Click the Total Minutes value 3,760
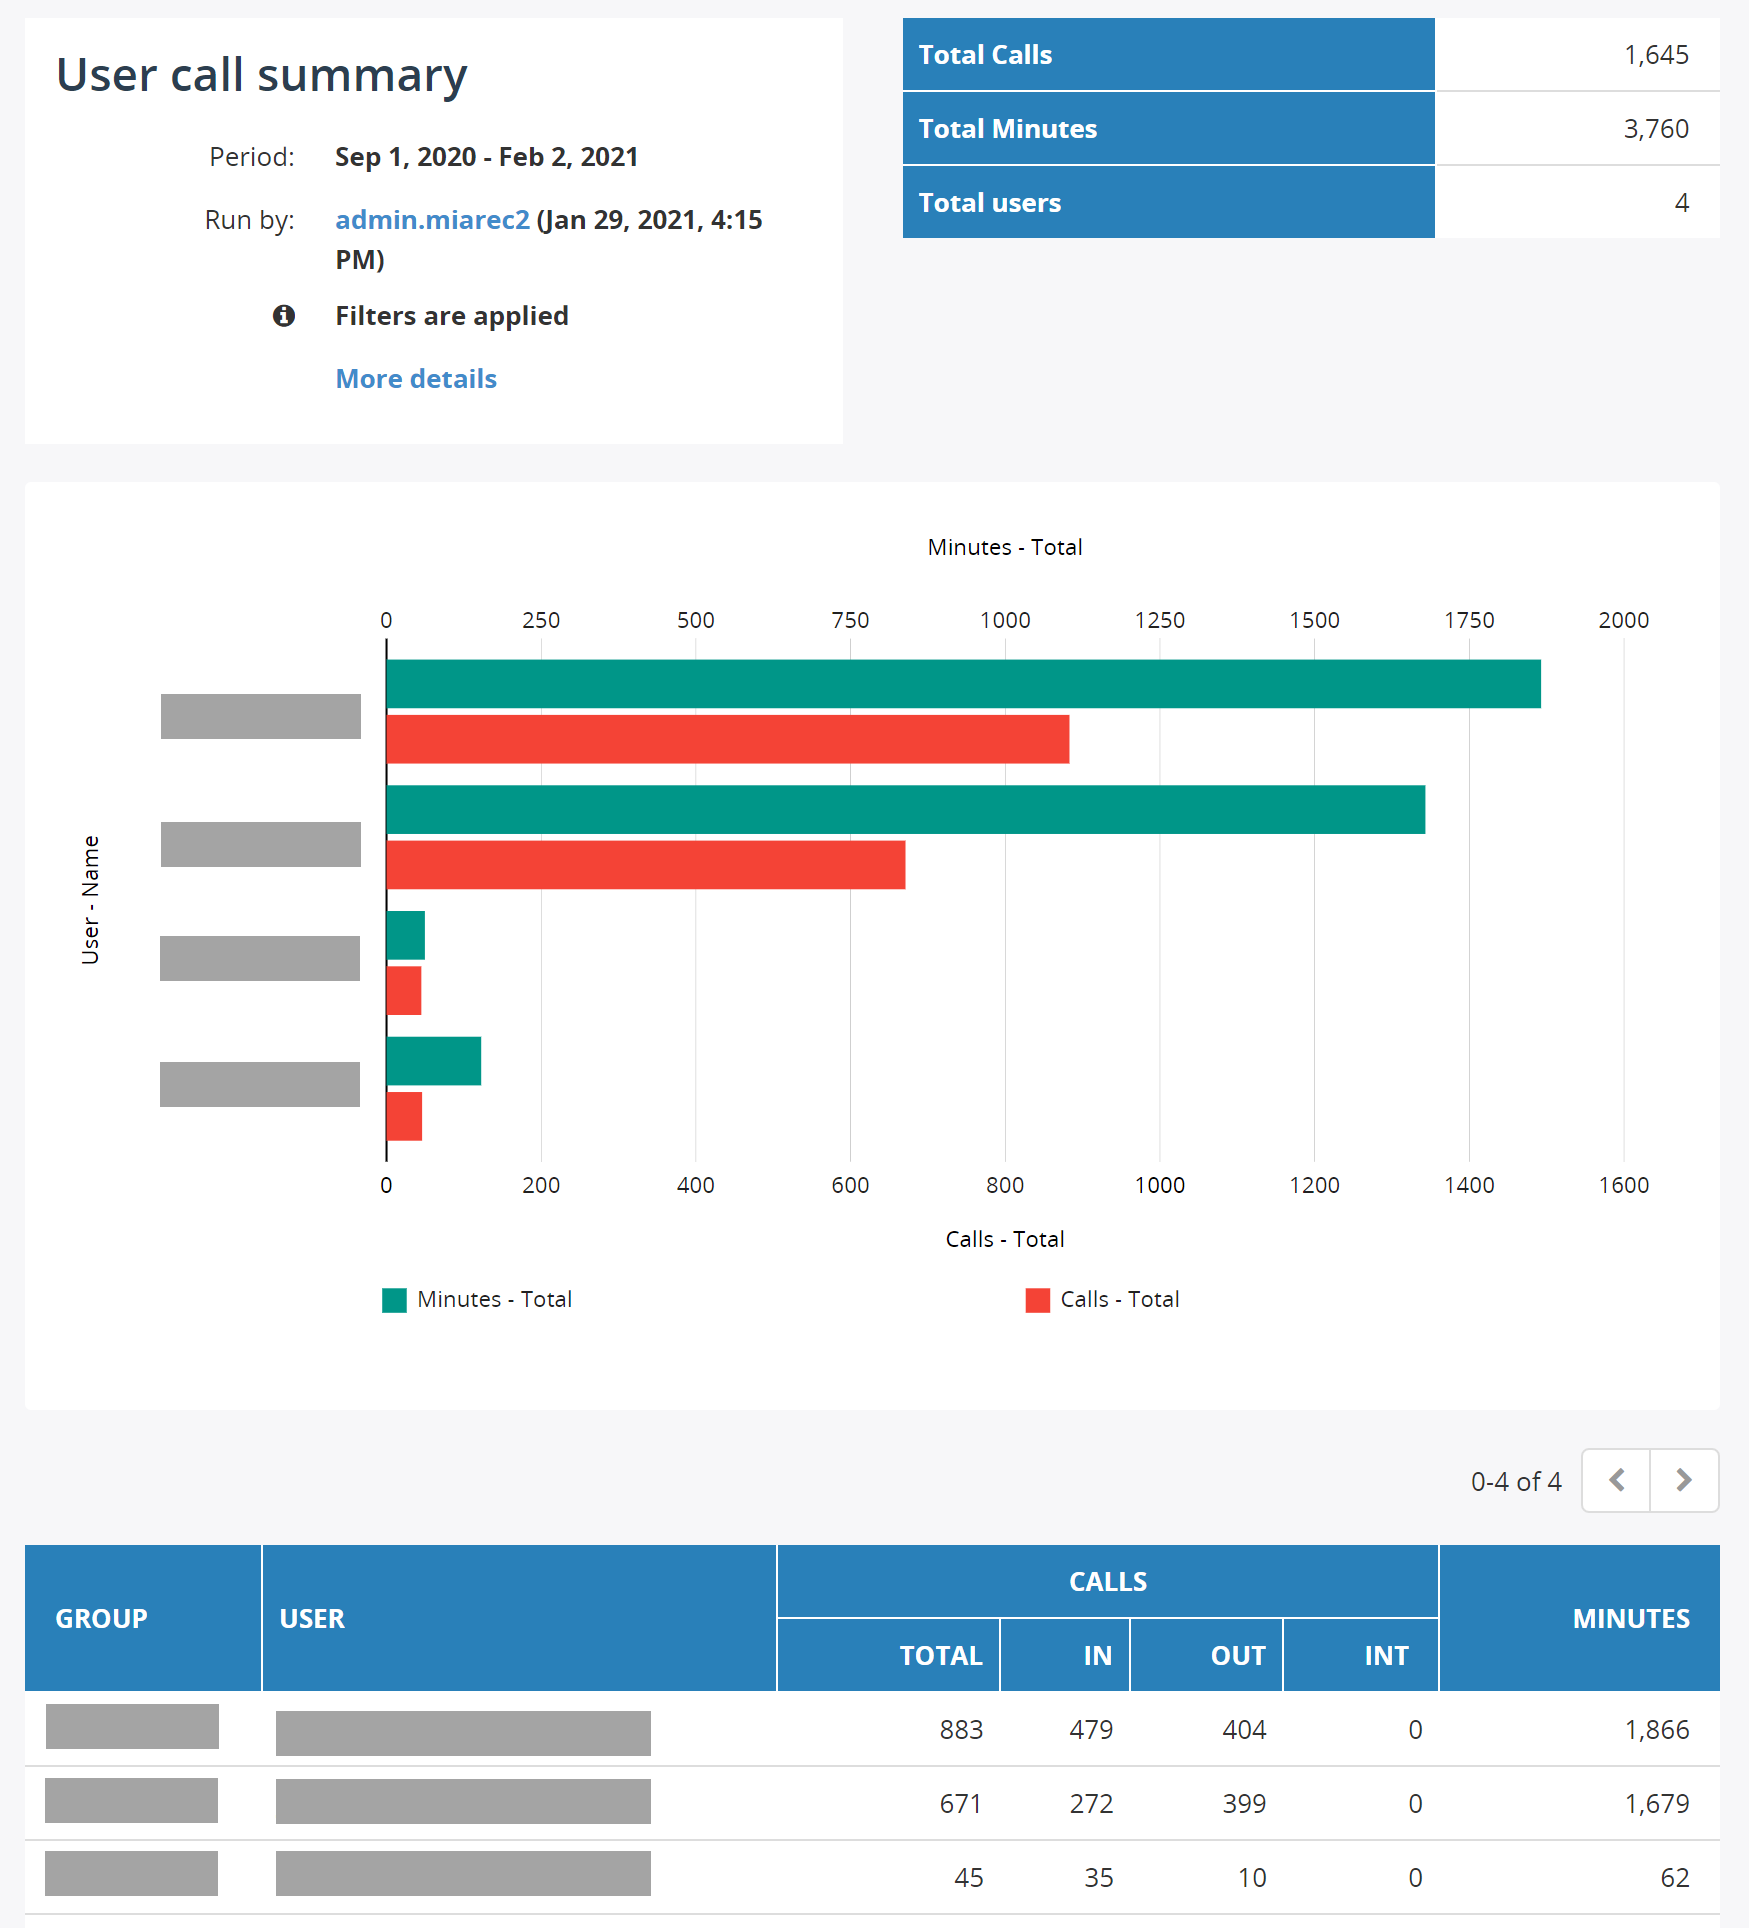Image resolution: width=1749 pixels, height=1928 pixels. (x=1656, y=129)
